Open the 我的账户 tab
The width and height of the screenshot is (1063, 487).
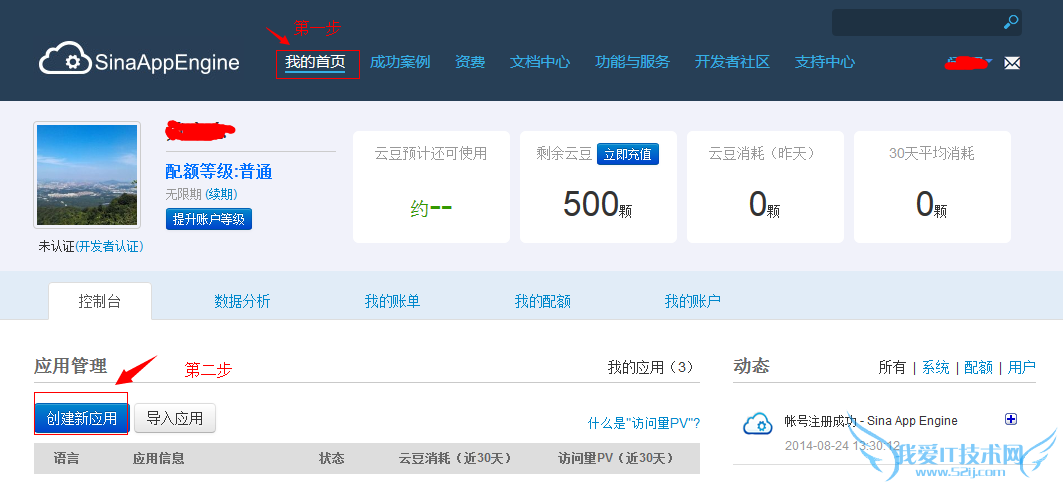[692, 301]
